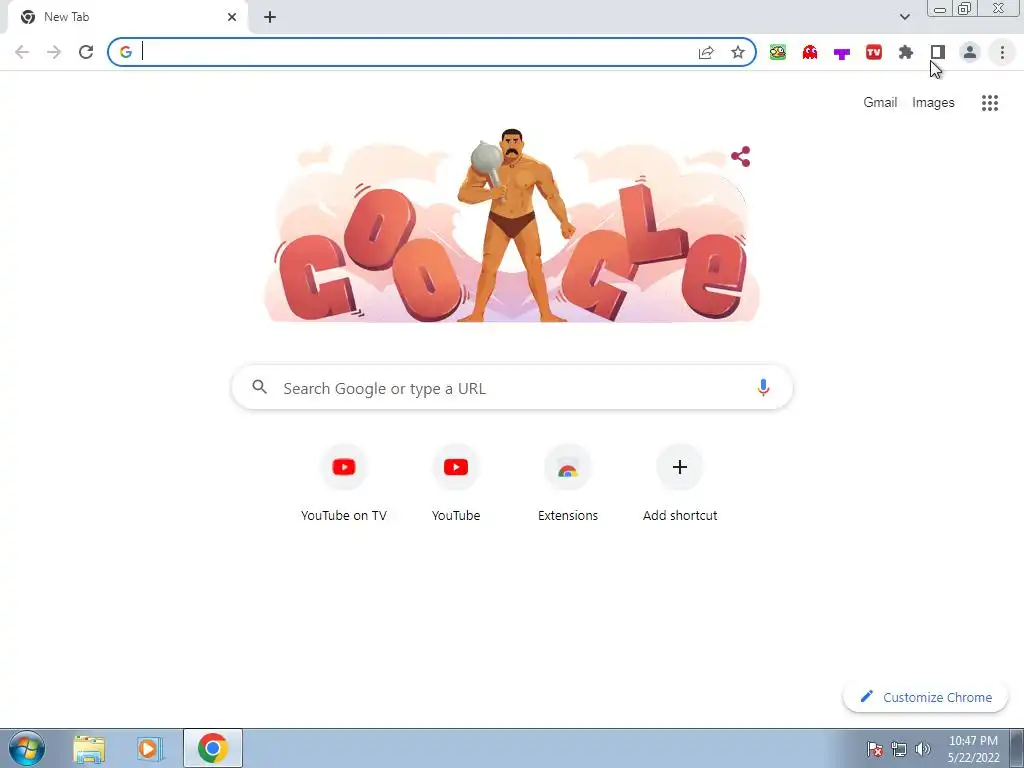1024x768 pixels.
Task: Expand the tab search chevron
Action: 904,17
